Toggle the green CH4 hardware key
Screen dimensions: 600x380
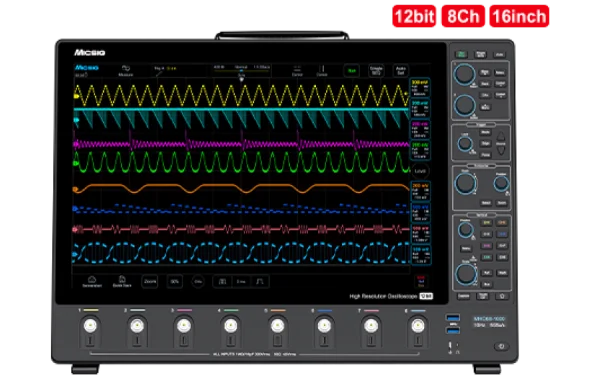pos(486,257)
